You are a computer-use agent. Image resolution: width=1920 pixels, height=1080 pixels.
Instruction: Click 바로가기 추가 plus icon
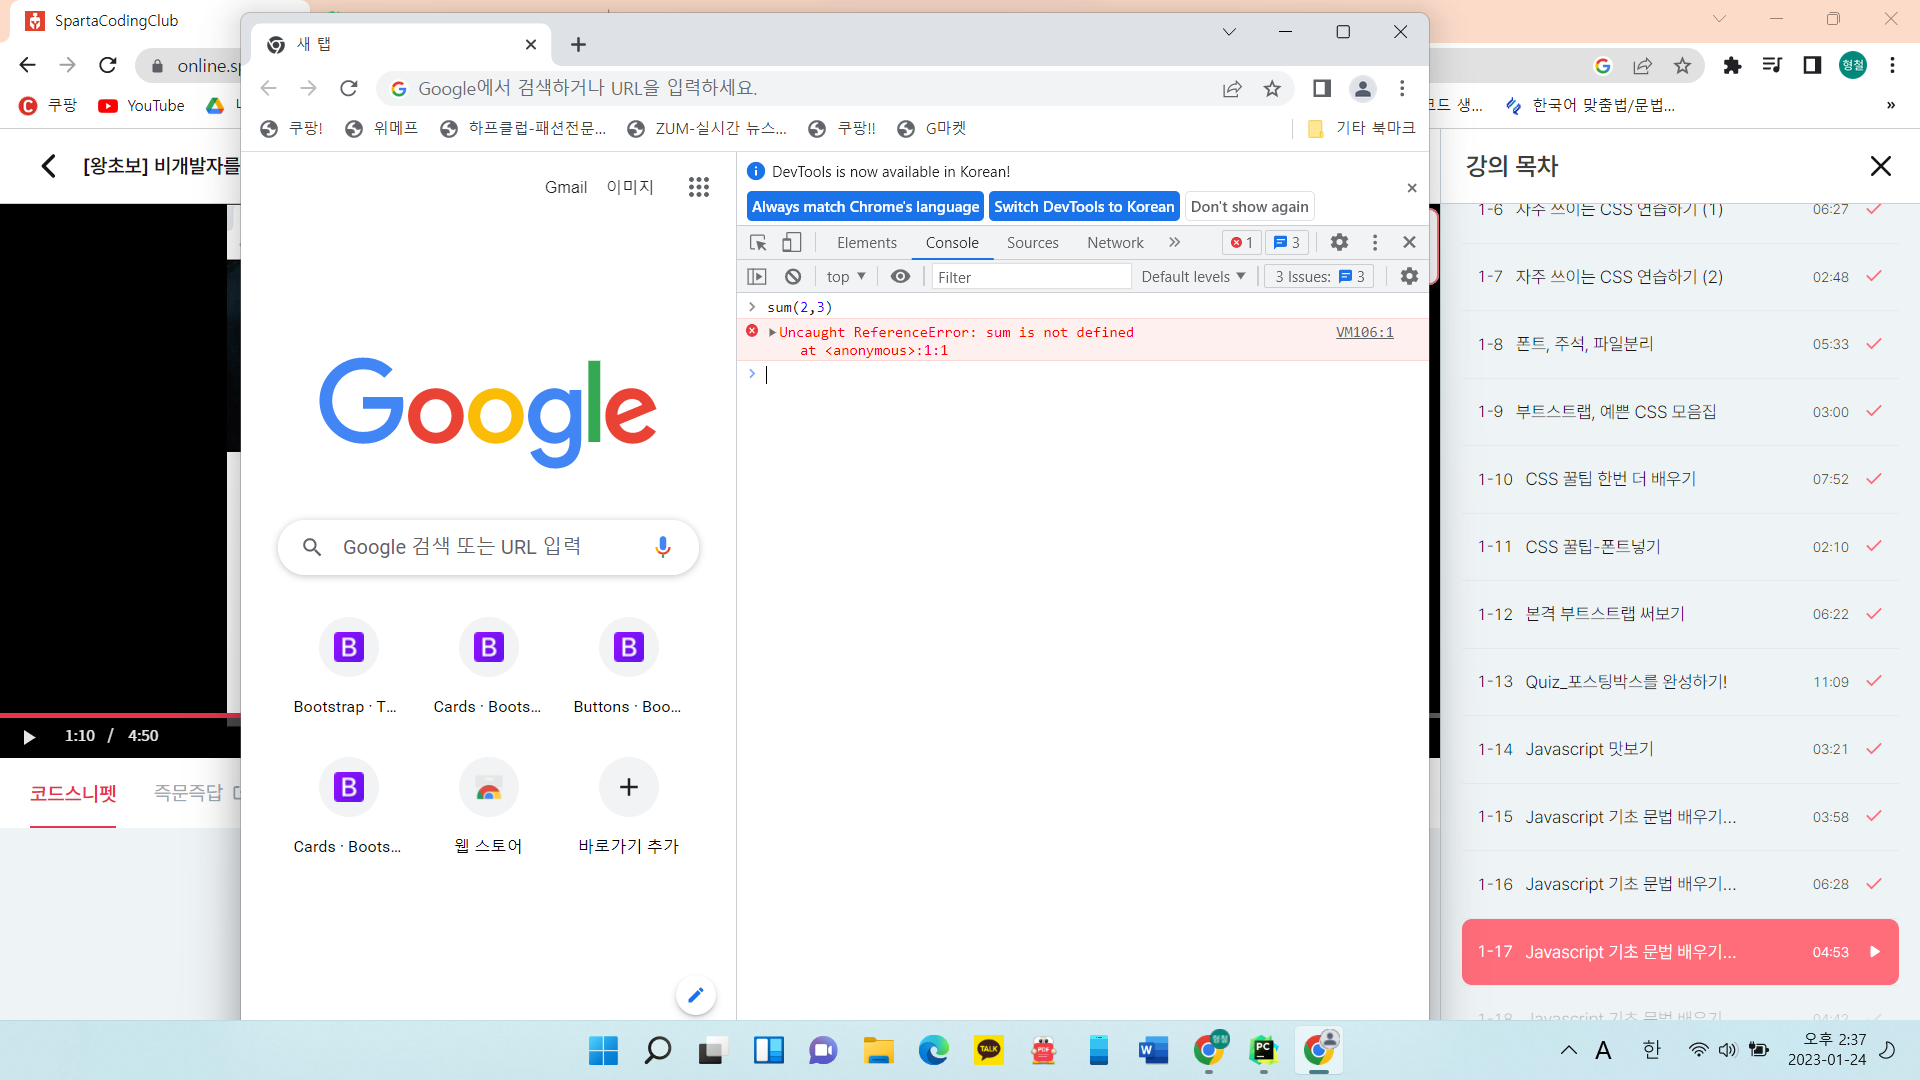628,788
